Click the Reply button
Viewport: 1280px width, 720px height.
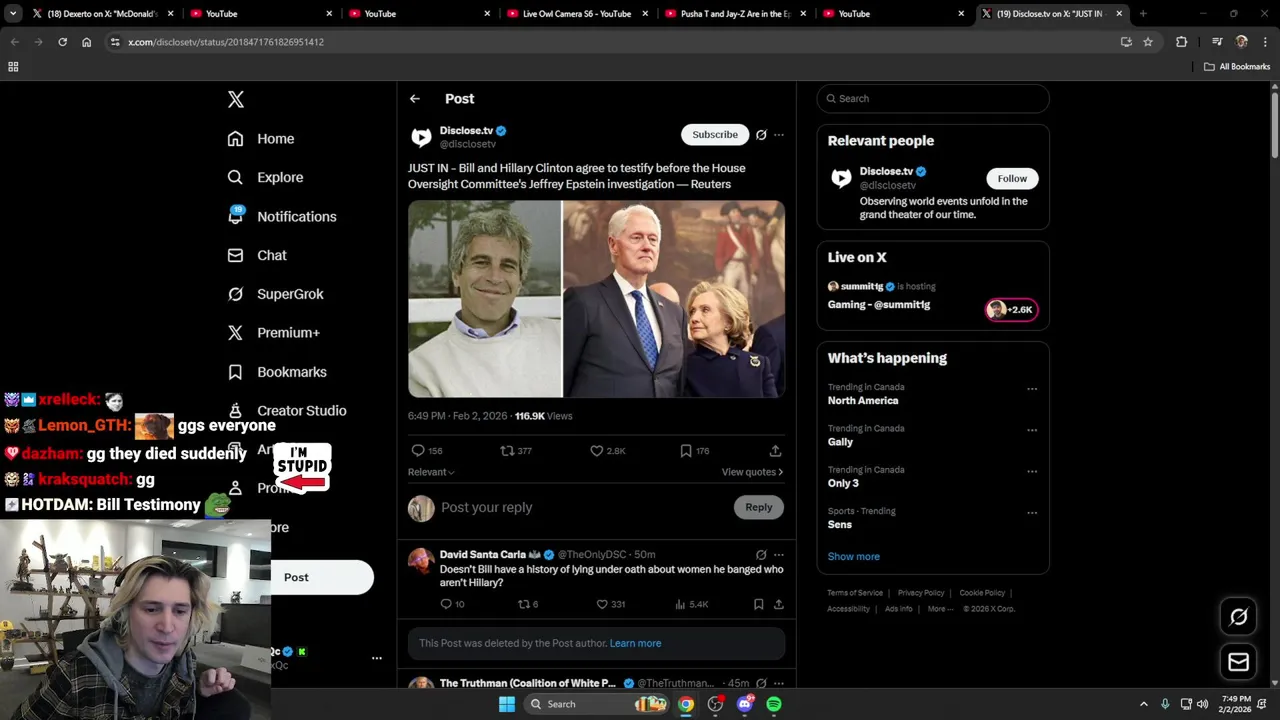759,507
